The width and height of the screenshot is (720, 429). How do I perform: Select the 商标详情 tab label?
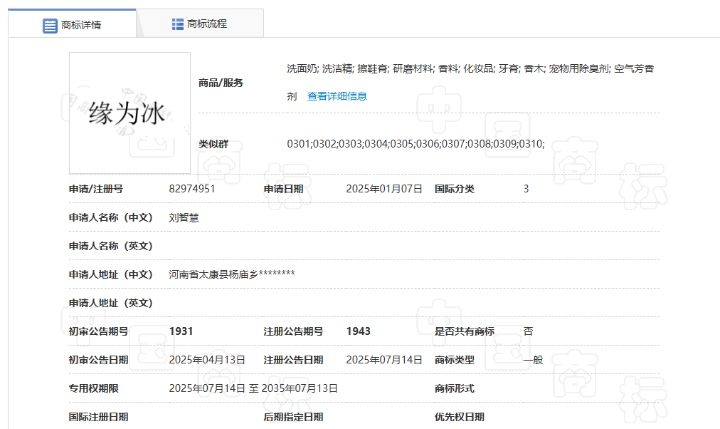[x=81, y=24]
